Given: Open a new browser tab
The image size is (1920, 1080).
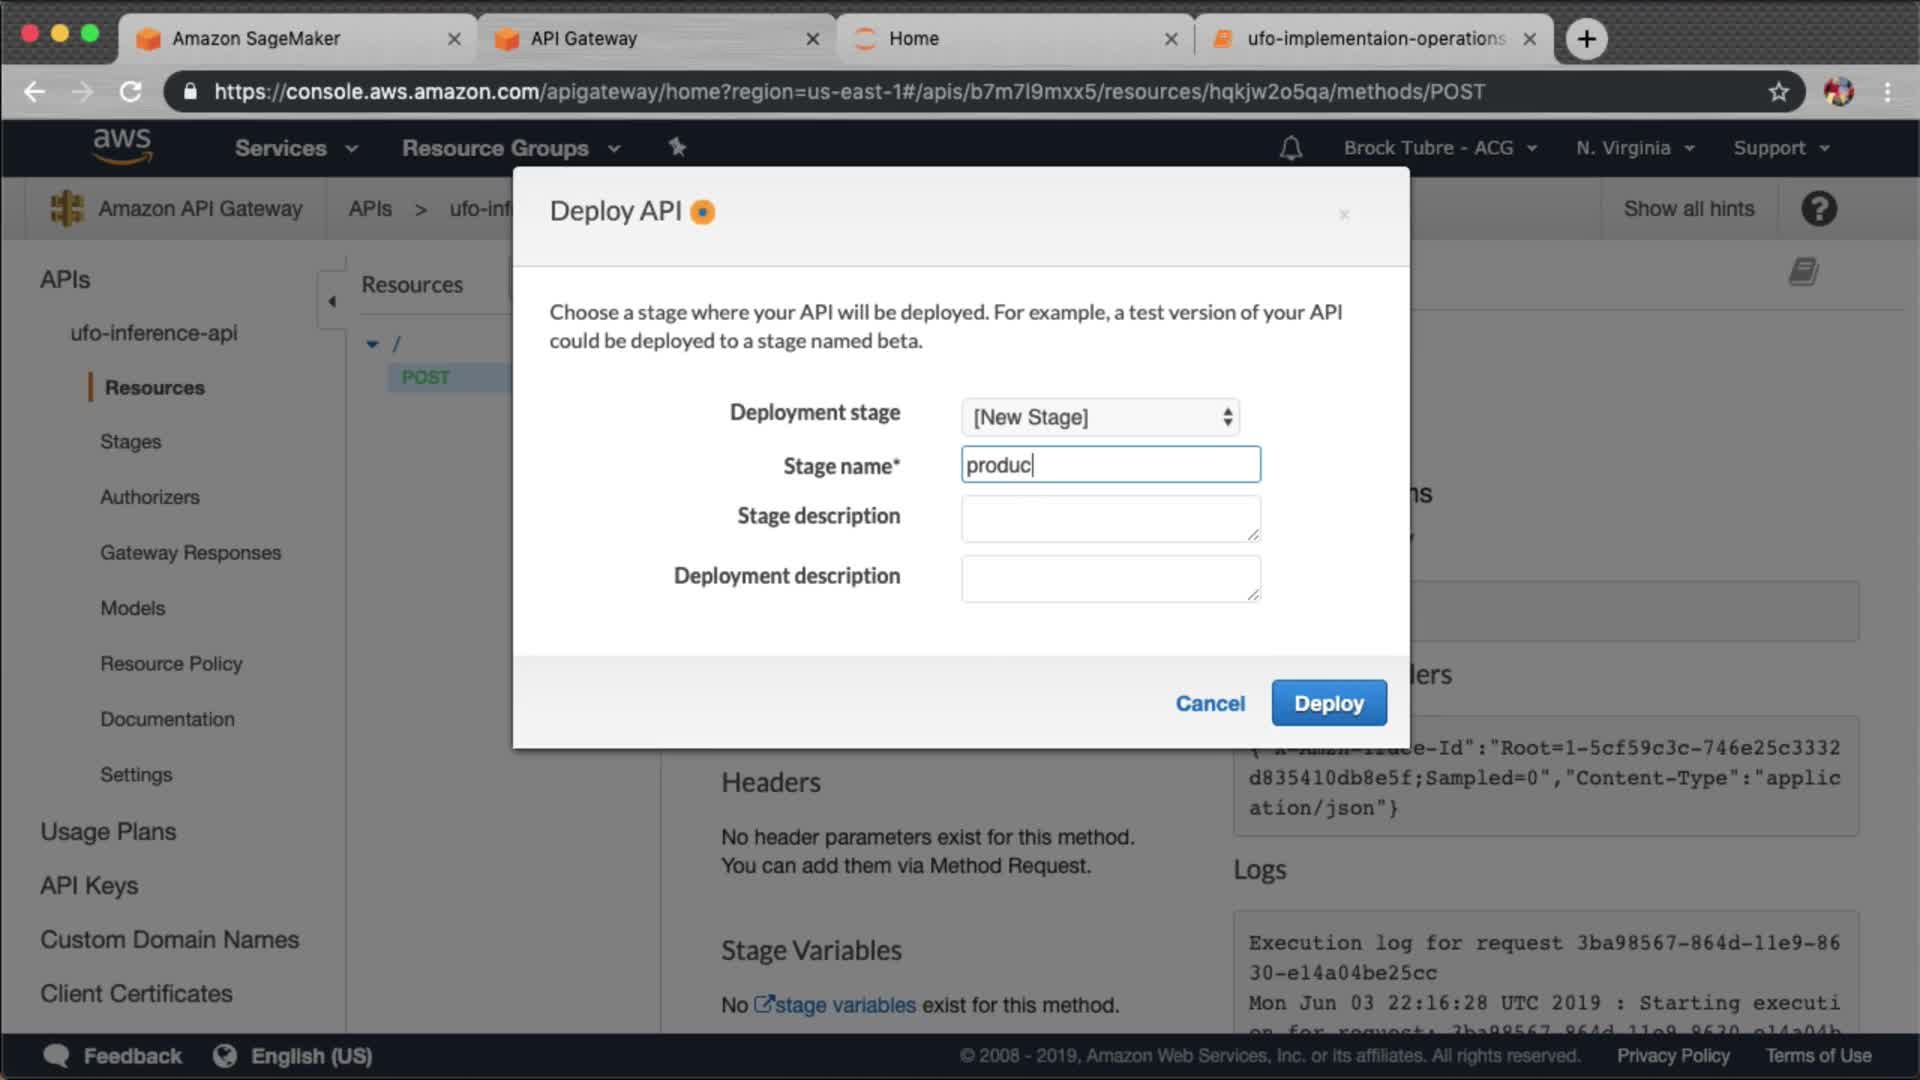Looking at the screenshot, I should click(1586, 39).
